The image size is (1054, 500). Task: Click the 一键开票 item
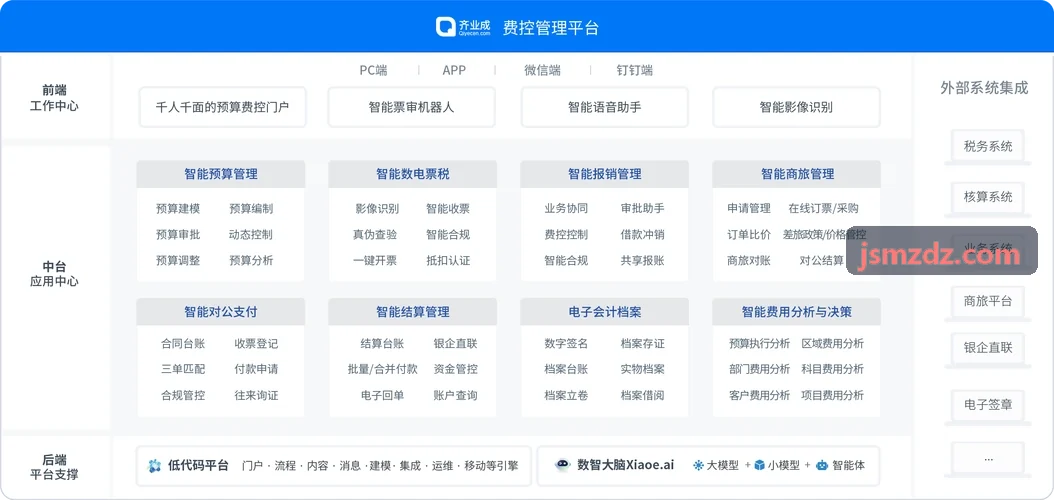[374, 260]
